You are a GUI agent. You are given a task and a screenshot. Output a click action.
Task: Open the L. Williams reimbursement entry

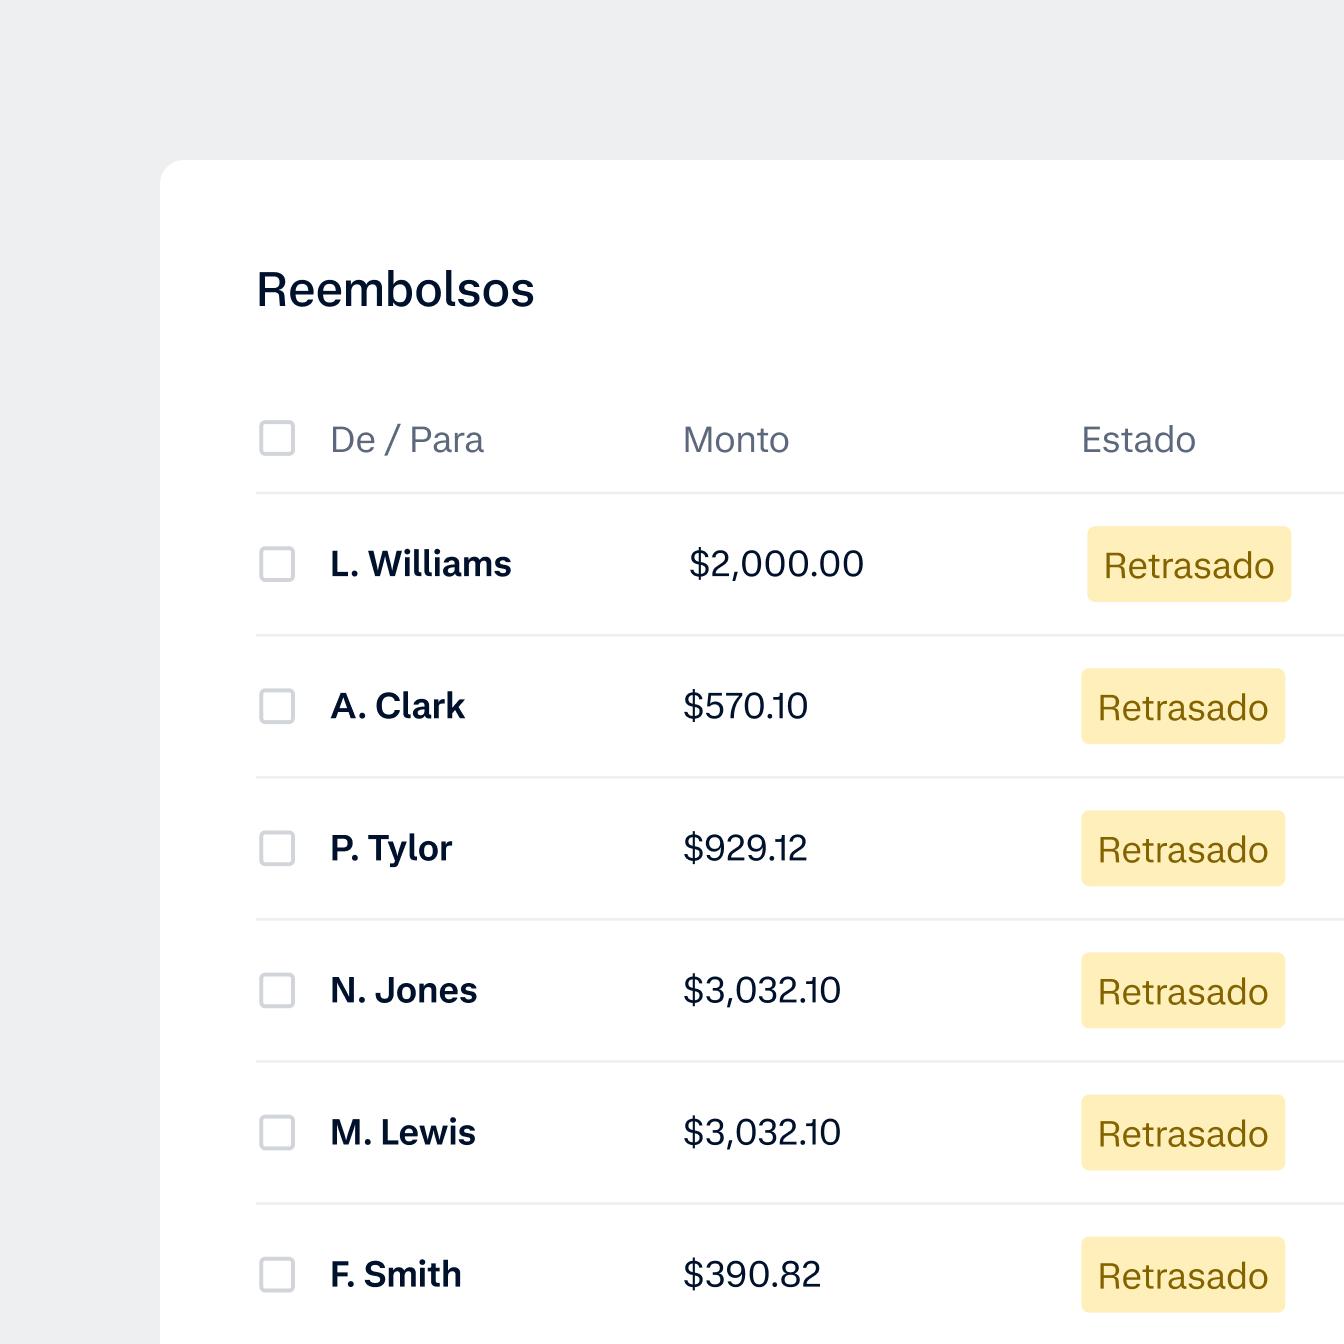(421, 564)
